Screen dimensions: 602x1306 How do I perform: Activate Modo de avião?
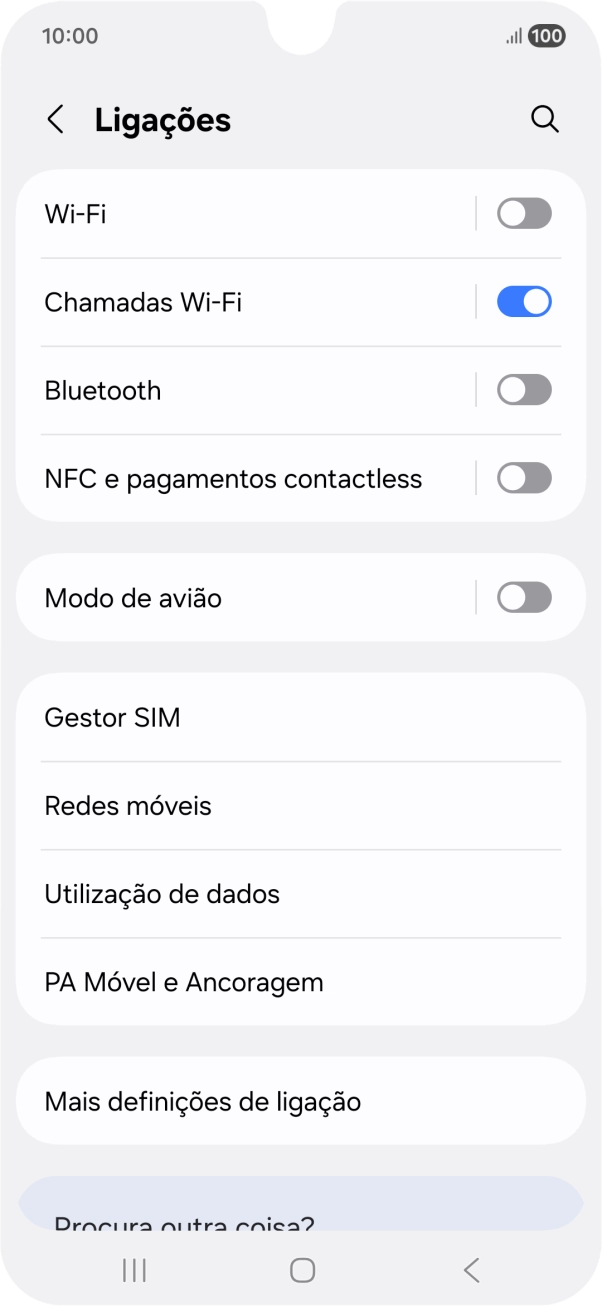[523, 597]
